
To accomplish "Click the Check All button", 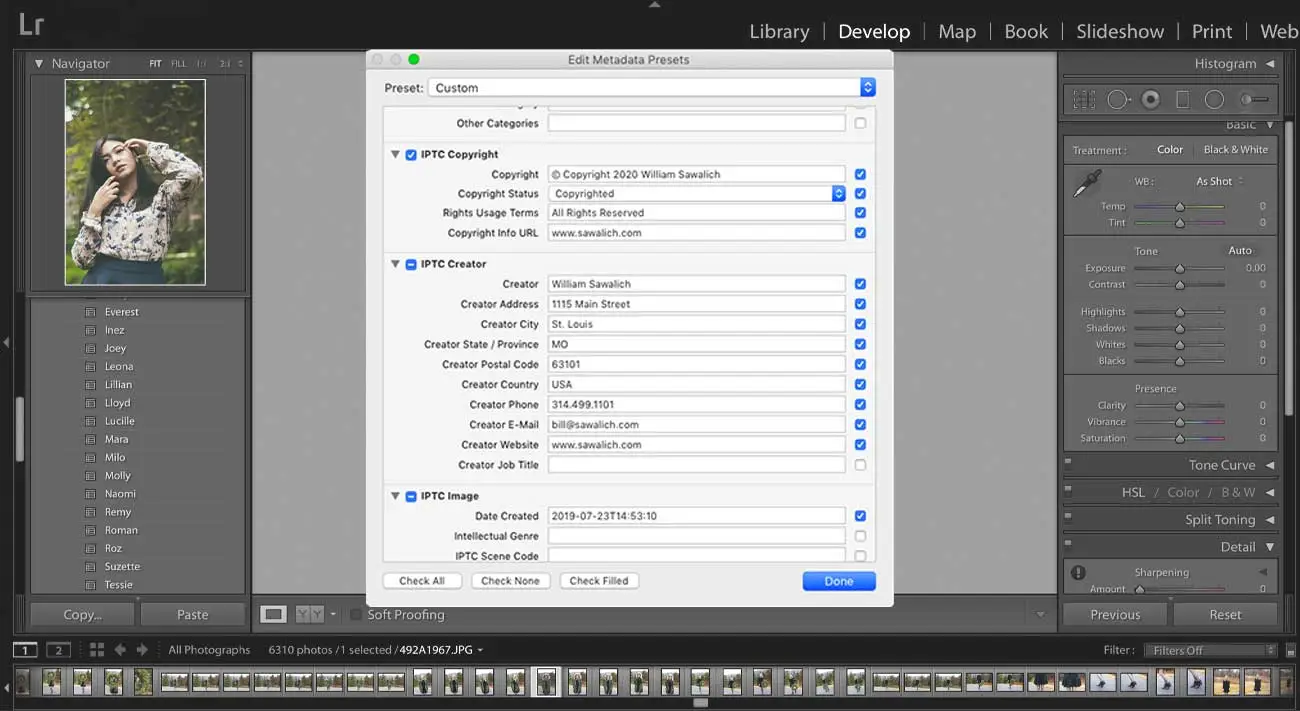I will 422,580.
